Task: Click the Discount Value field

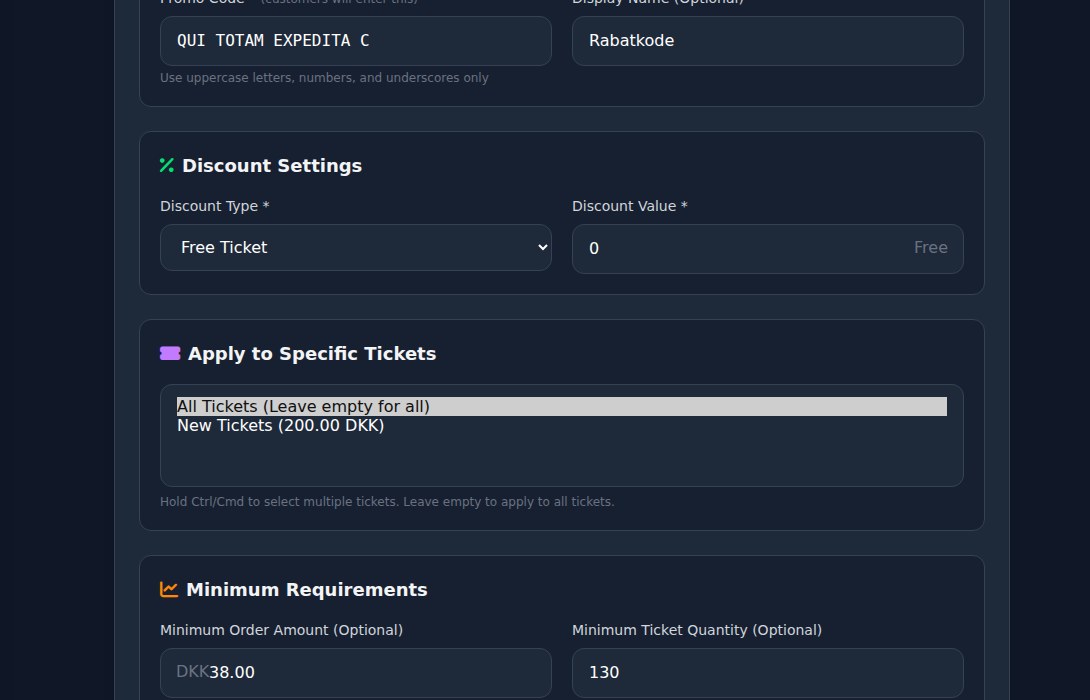Action: click(x=767, y=249)
